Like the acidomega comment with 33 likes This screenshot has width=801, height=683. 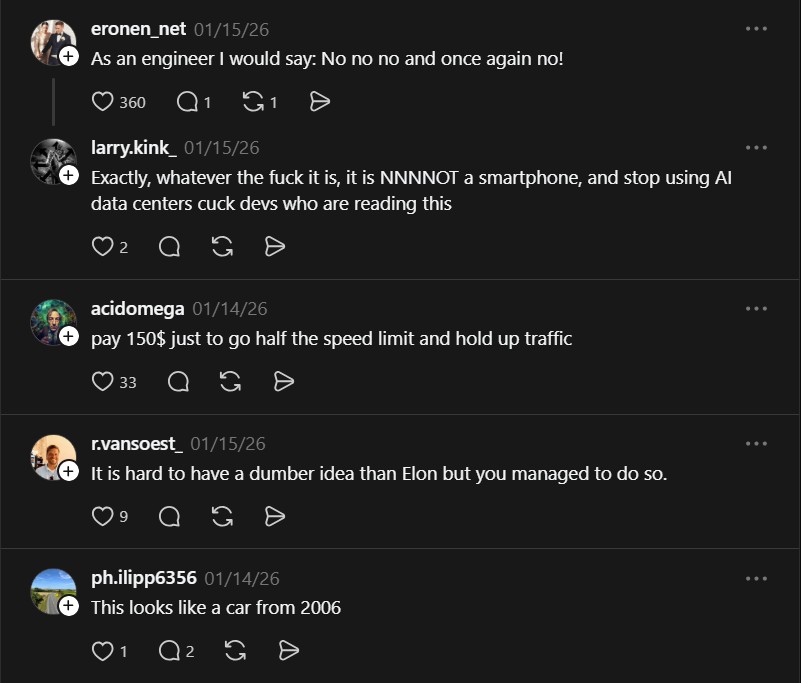103,382
